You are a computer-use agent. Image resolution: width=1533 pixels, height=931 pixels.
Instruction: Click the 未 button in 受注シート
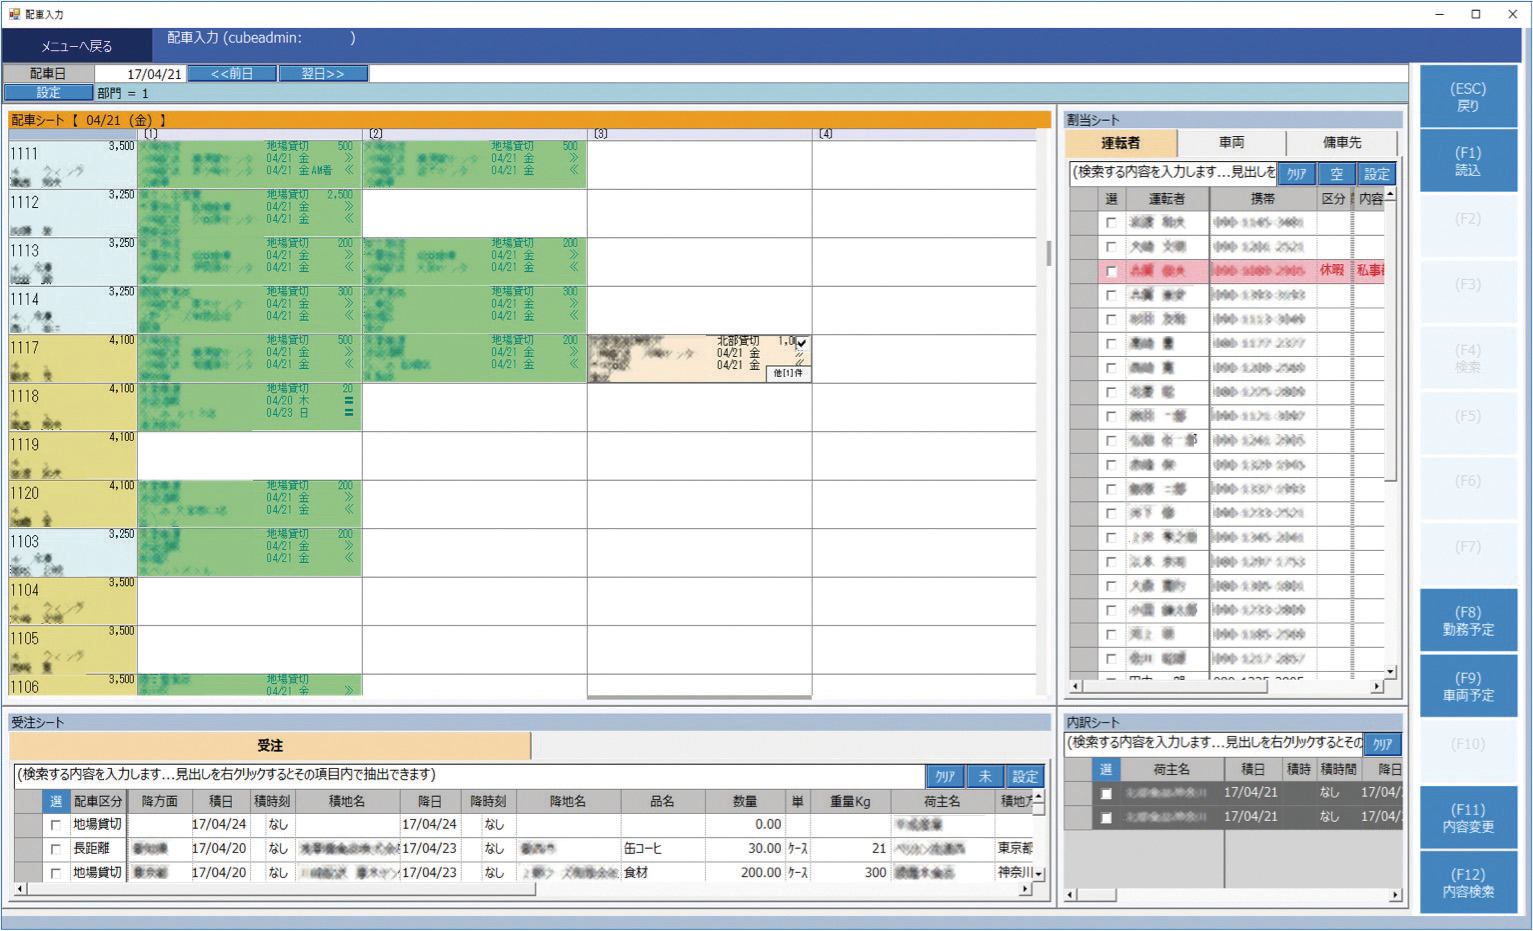pyautogui.click(x=985, y=776)
